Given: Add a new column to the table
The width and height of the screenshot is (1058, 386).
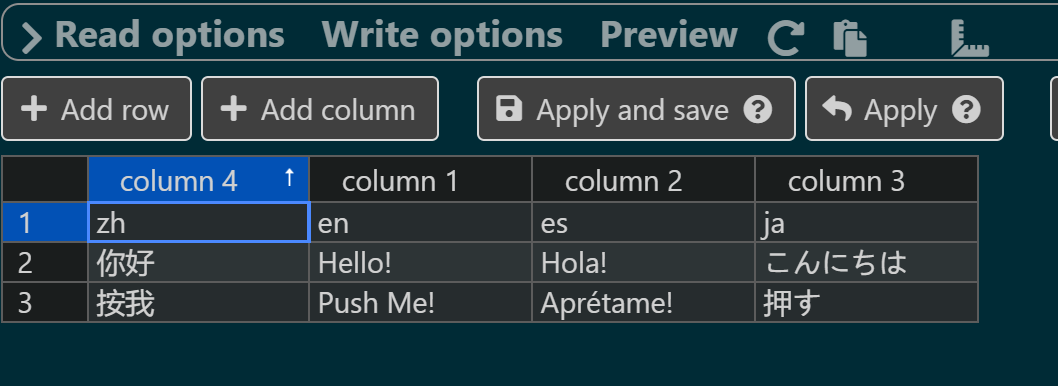Looking at the screenshot, I should tap(320, 109).
